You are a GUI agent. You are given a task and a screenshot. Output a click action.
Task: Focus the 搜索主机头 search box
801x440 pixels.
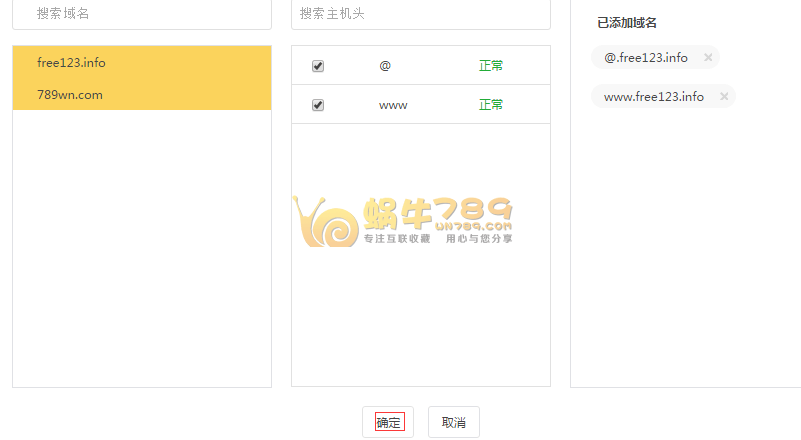420,14
